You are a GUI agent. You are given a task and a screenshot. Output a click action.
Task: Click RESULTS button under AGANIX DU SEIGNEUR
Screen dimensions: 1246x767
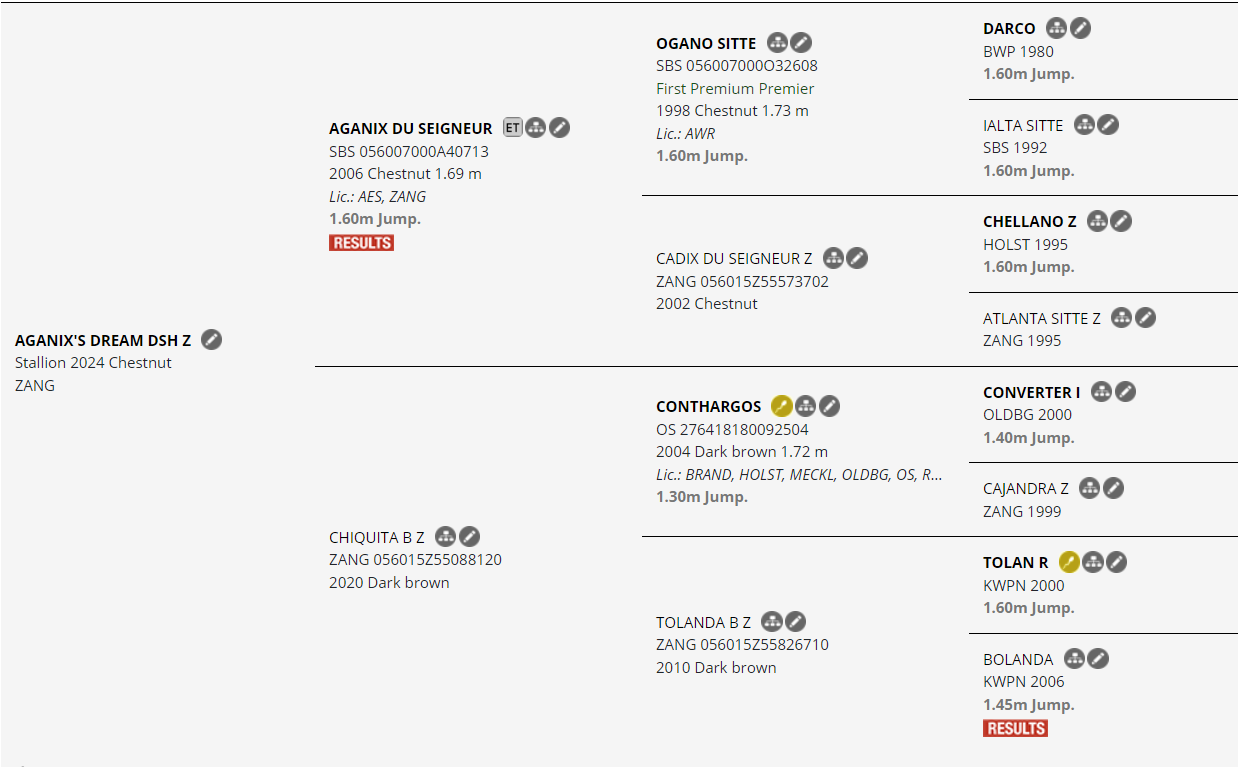[361, 243]
